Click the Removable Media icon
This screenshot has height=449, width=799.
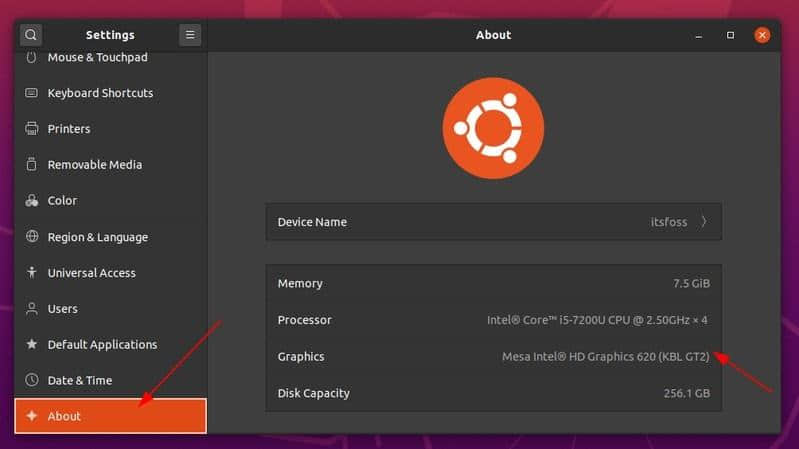[x=31, y=165]
